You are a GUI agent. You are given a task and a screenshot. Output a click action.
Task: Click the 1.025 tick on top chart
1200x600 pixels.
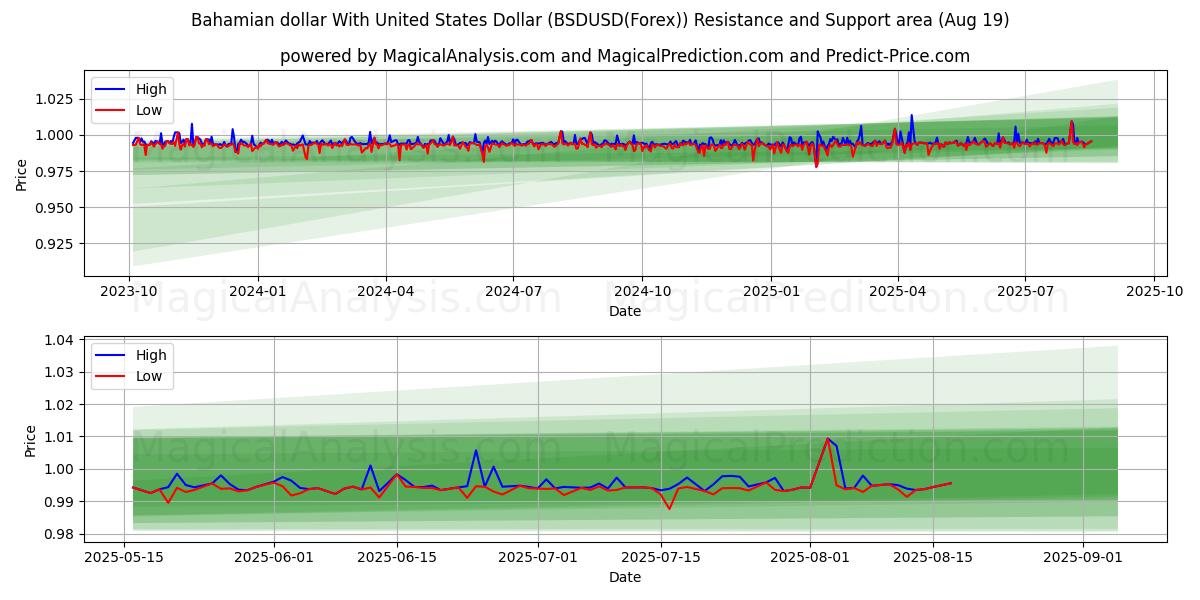click(55, 99)
